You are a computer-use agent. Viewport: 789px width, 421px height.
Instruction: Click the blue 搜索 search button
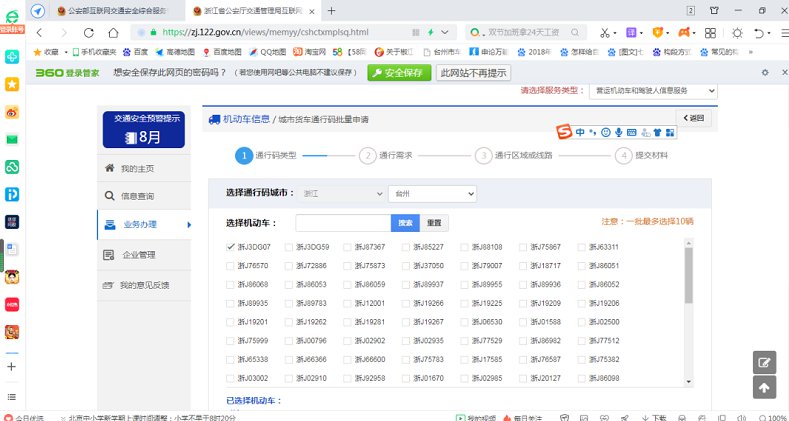[405, 222]
